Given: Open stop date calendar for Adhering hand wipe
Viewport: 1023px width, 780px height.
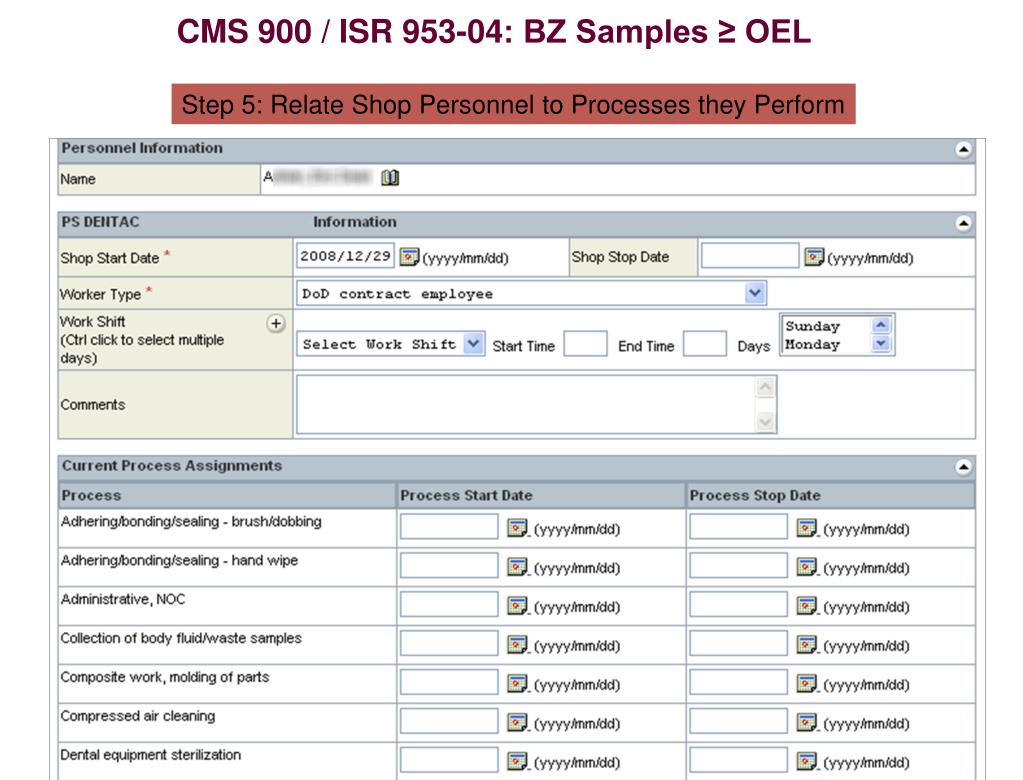Looking at the screenshot, I should coord(806,567).
